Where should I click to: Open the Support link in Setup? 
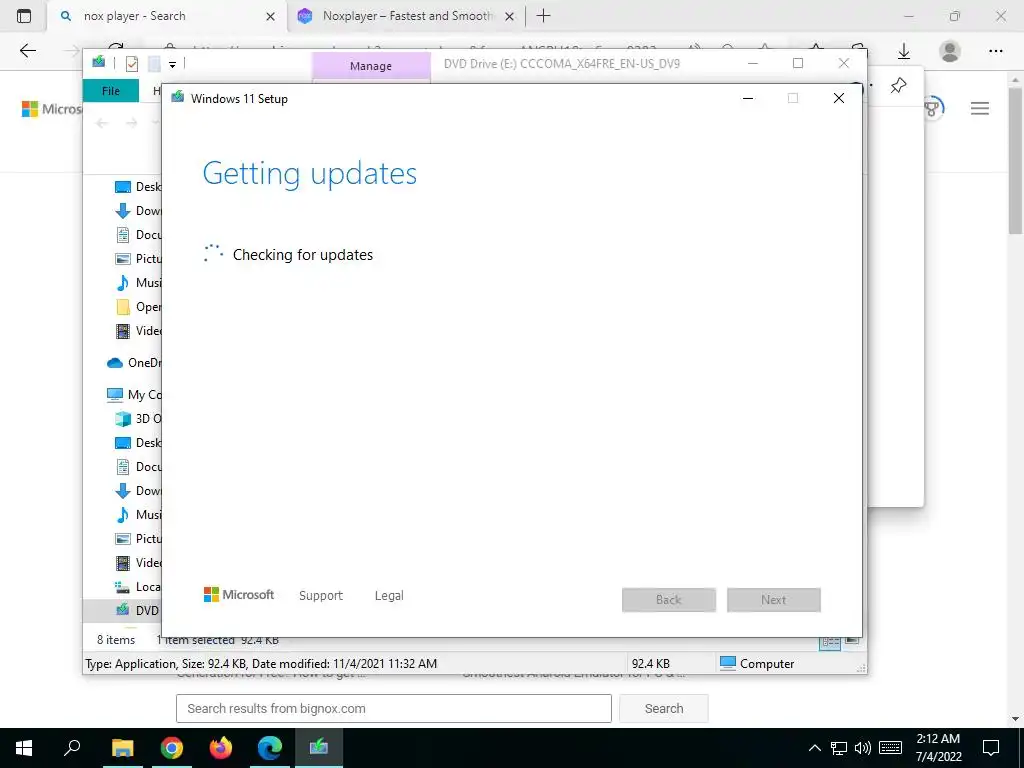[x=321, y=596]
